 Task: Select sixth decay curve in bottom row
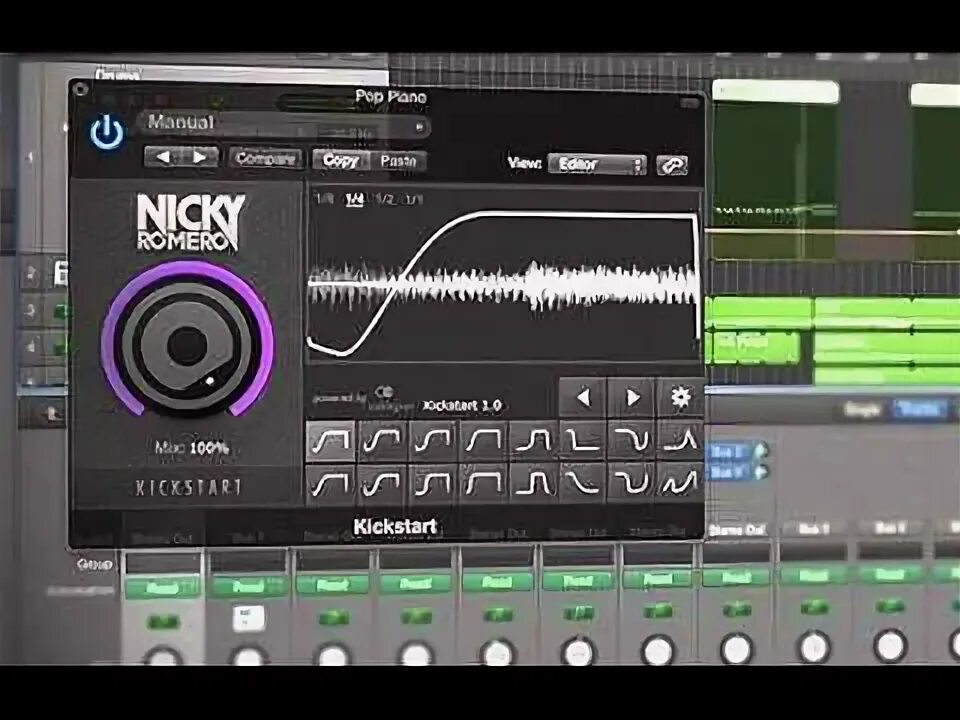point(582,484)
